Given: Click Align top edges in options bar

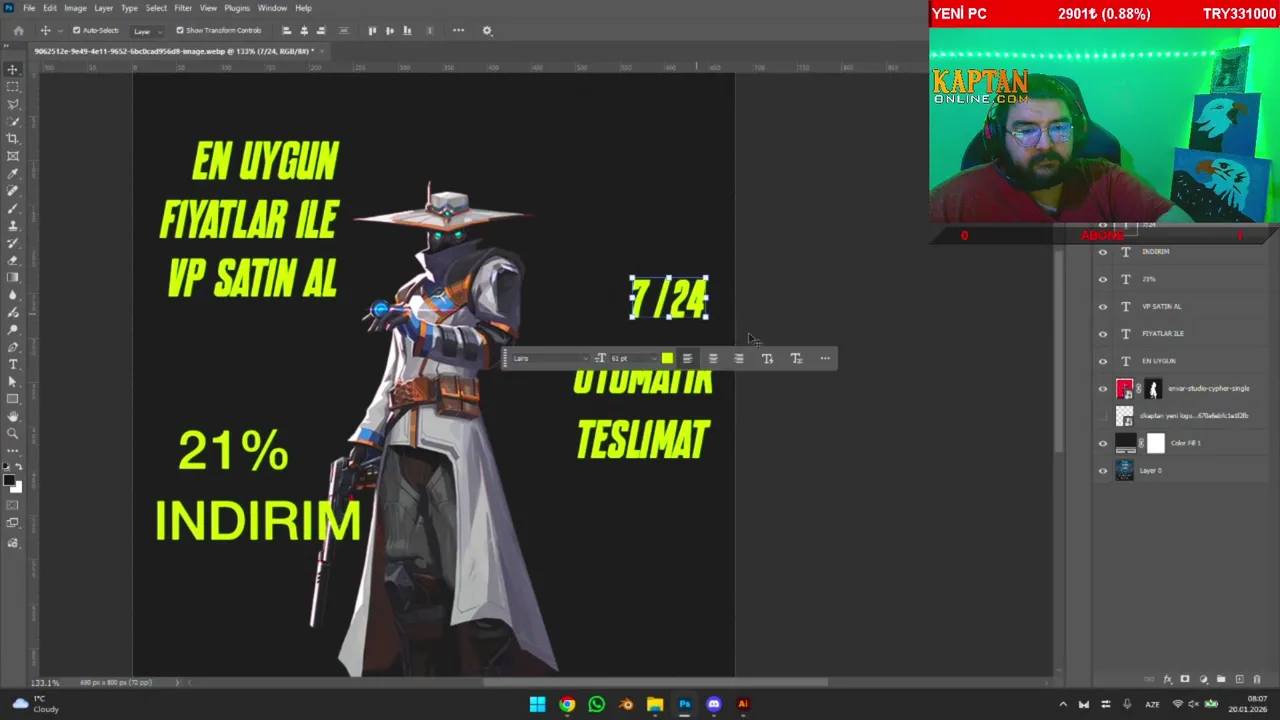Looking at the screenshot, I should (x=372, y=31).
